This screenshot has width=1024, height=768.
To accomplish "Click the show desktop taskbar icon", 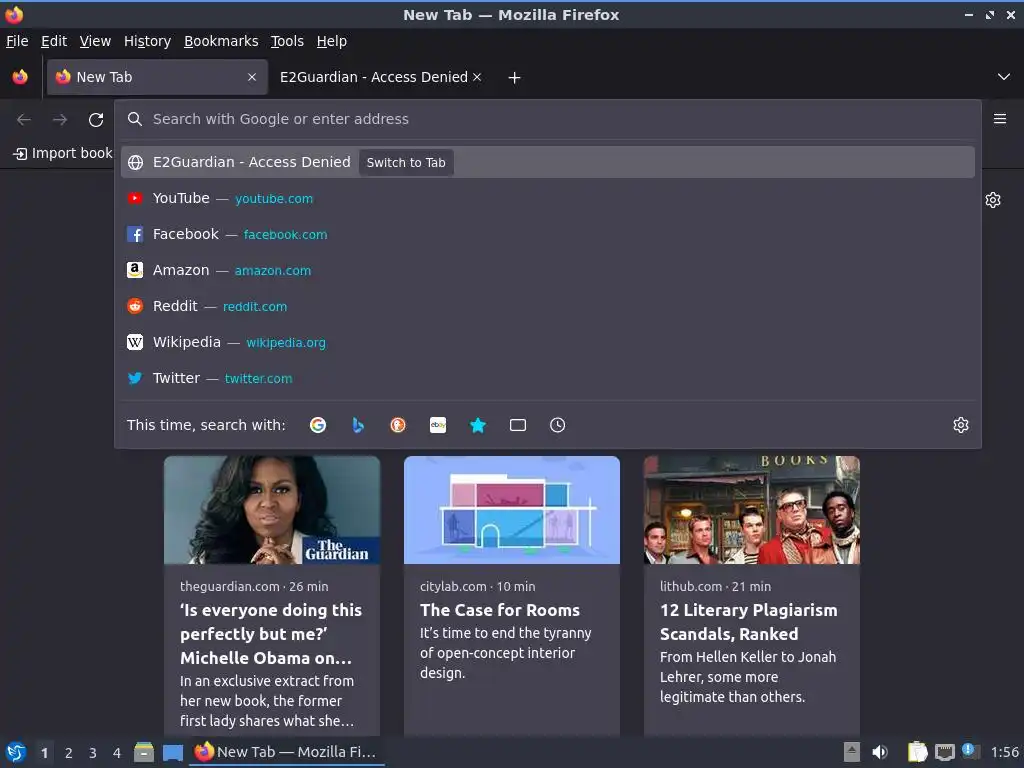I will [172, 752].
